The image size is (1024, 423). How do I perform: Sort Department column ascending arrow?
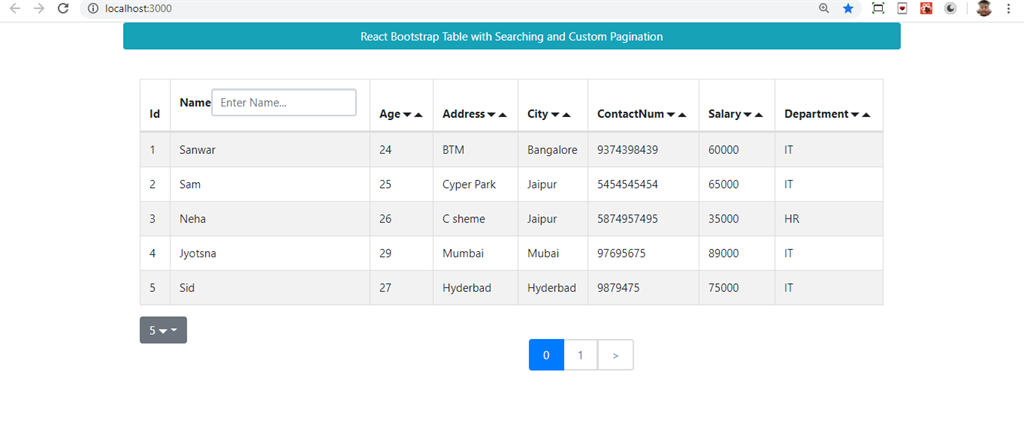(x=866, y=115)
